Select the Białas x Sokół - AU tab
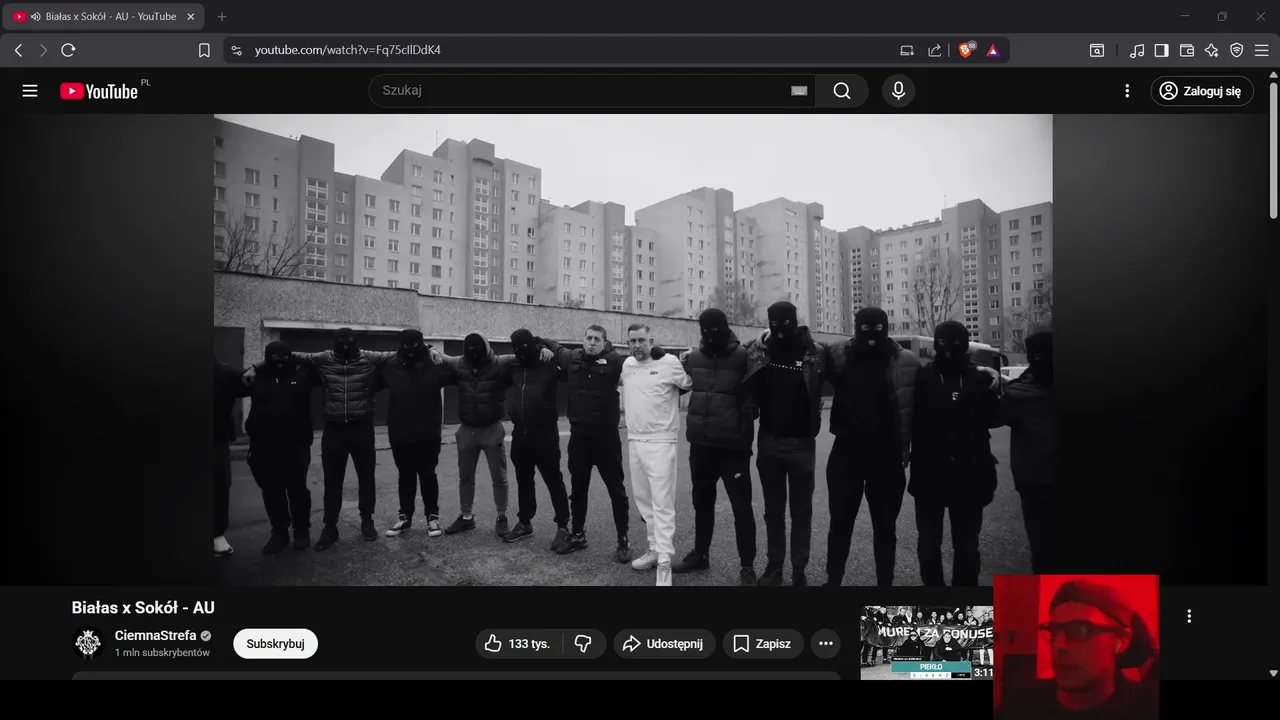 click(x=105, y=16)
